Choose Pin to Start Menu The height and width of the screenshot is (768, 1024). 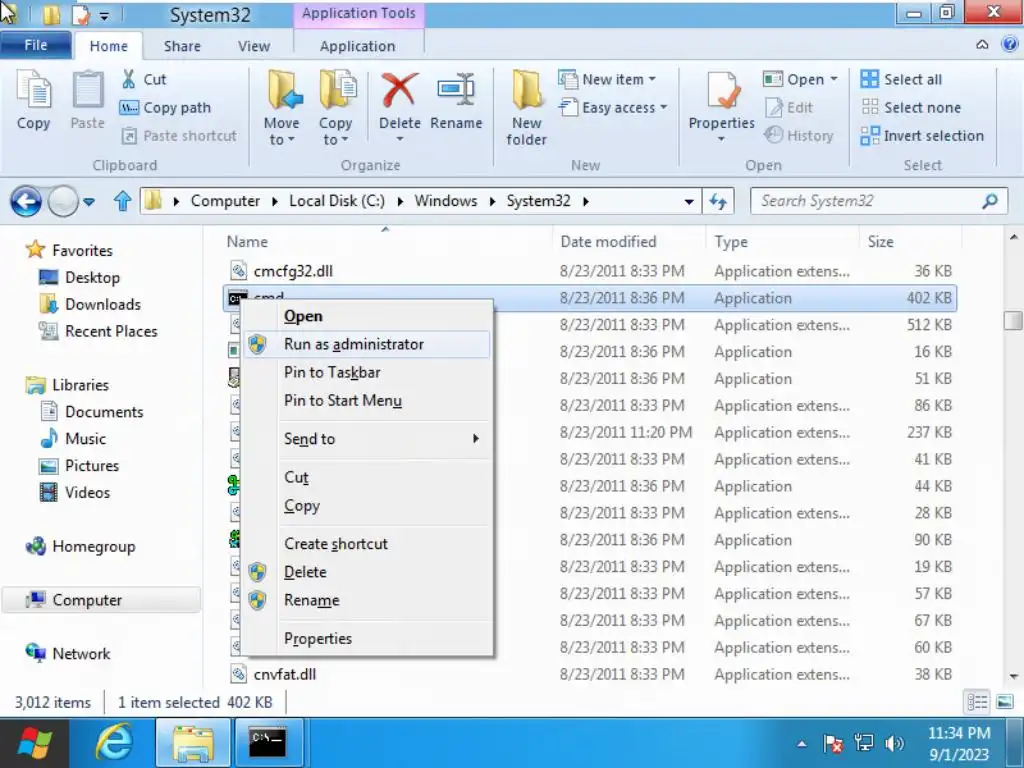click(x=366, y=400)
